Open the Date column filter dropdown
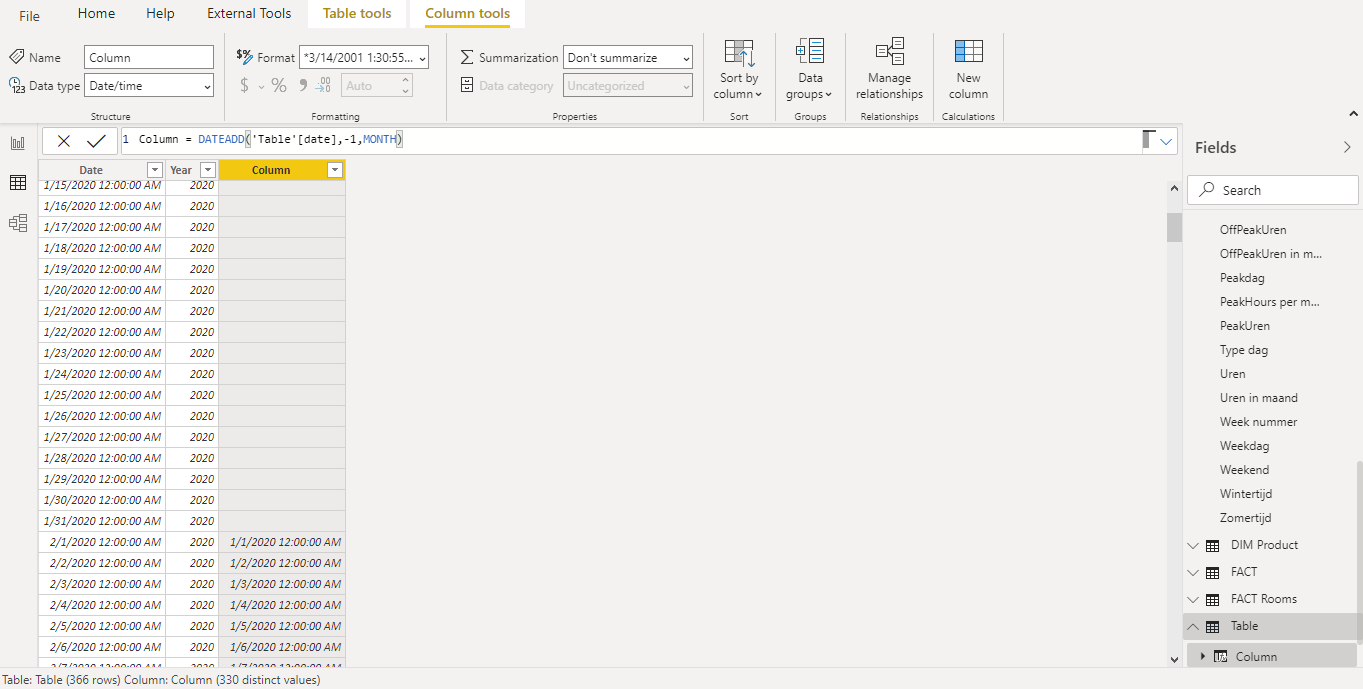Image resolution: width=1363 pixels, height=689 pixels. click(x=155, y=170)
